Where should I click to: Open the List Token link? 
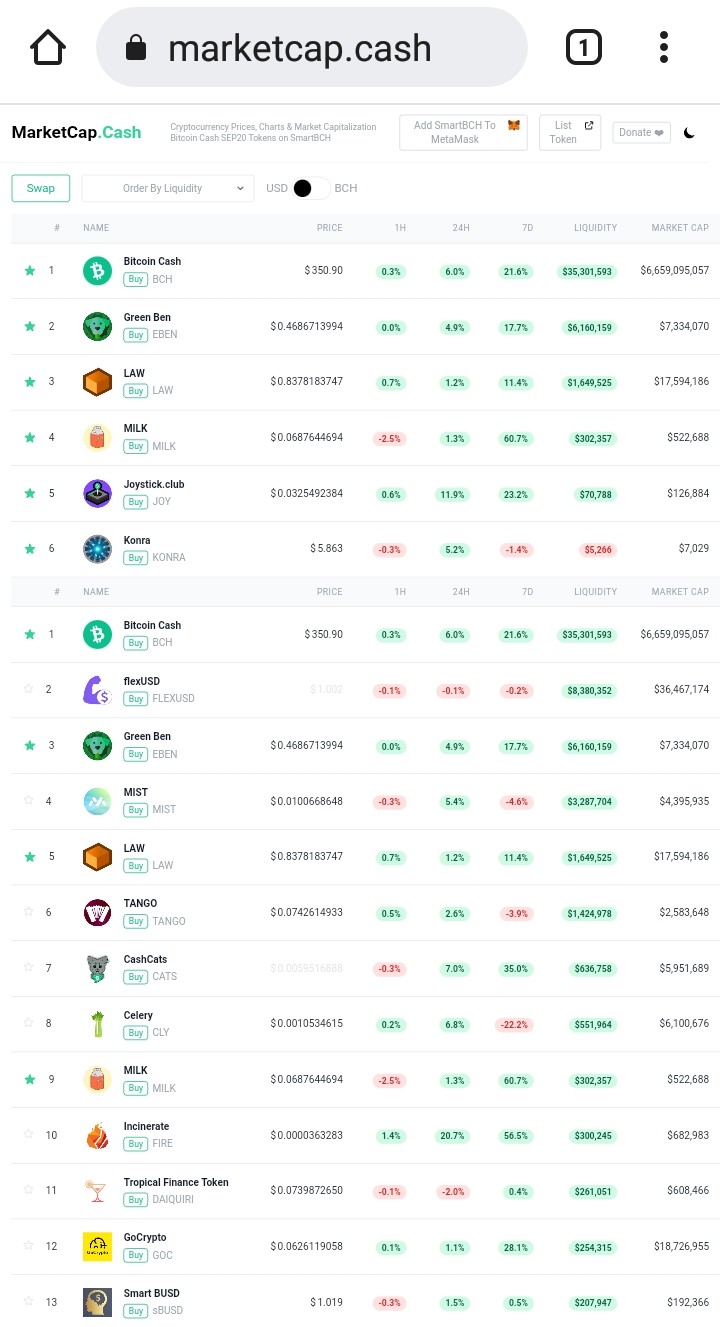(x=570, y=132)
